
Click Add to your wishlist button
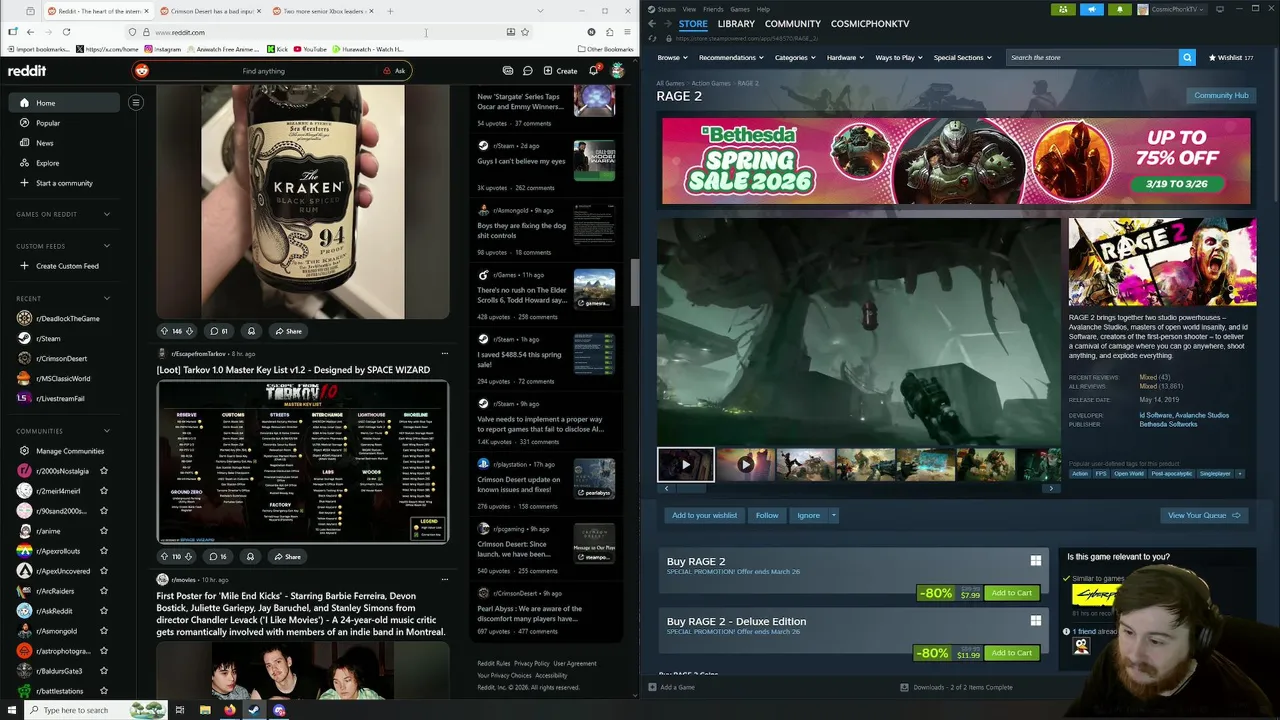pos(704,515)
